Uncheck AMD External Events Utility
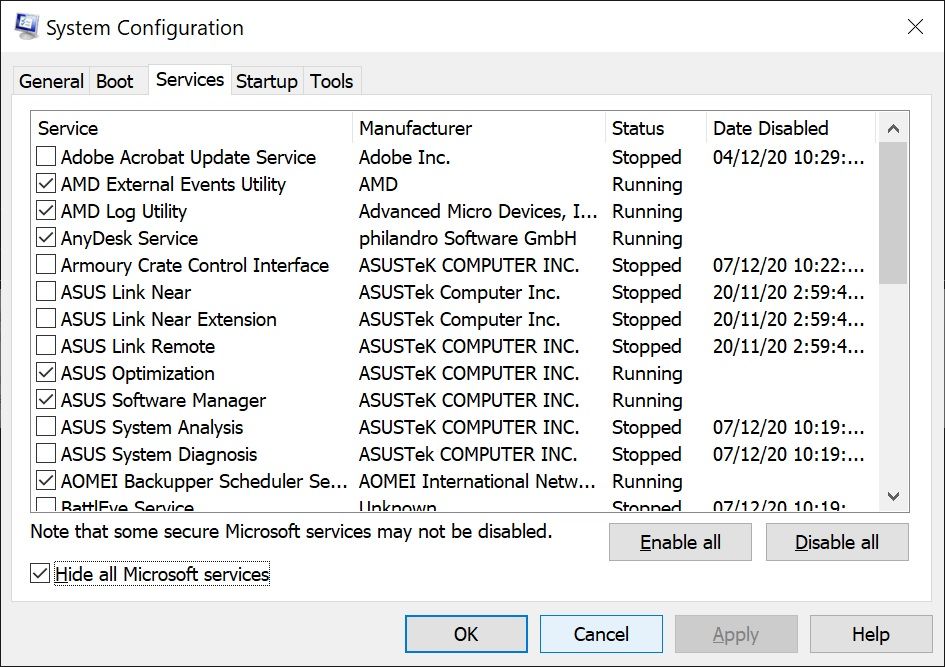Image resolution: width=945 pixels, height=667 pixels. coord(46,184)
